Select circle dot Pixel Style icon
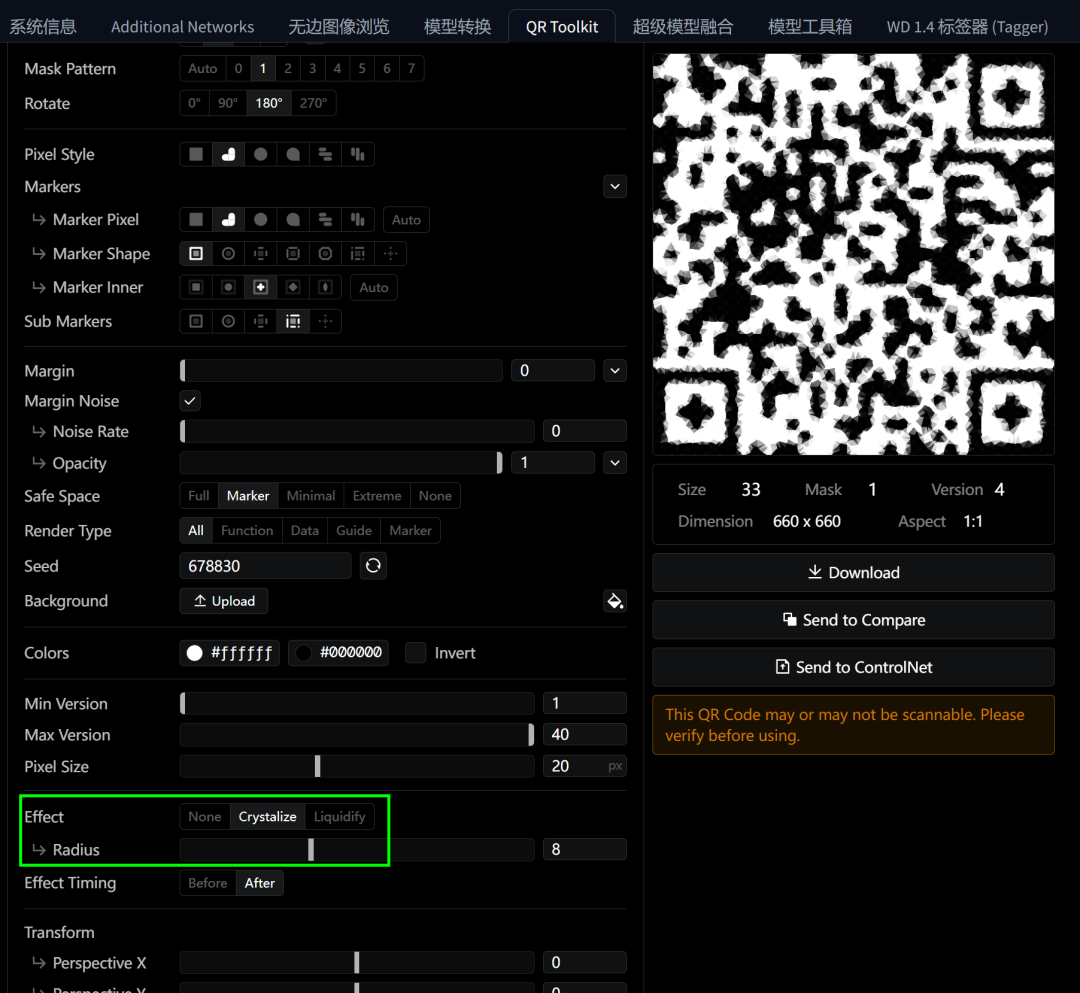This screenshot has width=1080, height=993. click(260, 154)
